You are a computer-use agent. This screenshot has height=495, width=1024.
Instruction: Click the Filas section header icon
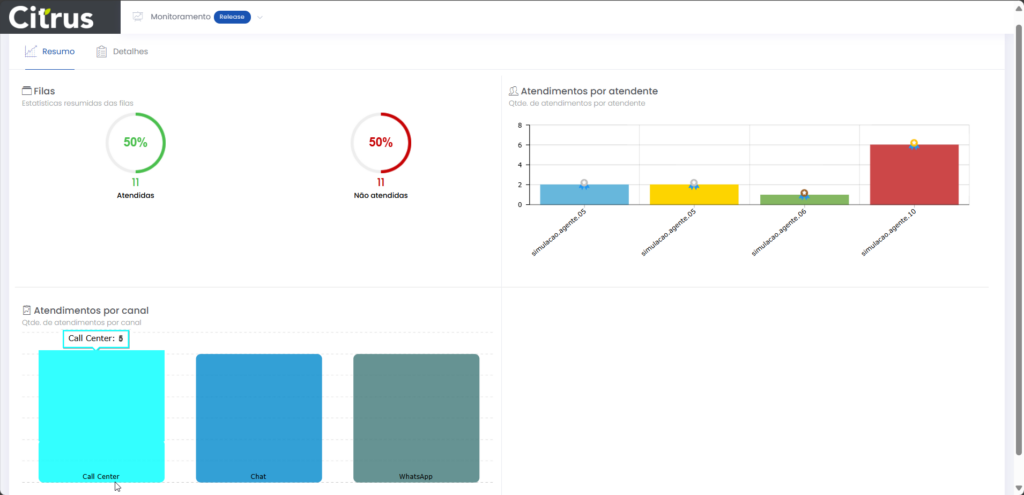27,91
